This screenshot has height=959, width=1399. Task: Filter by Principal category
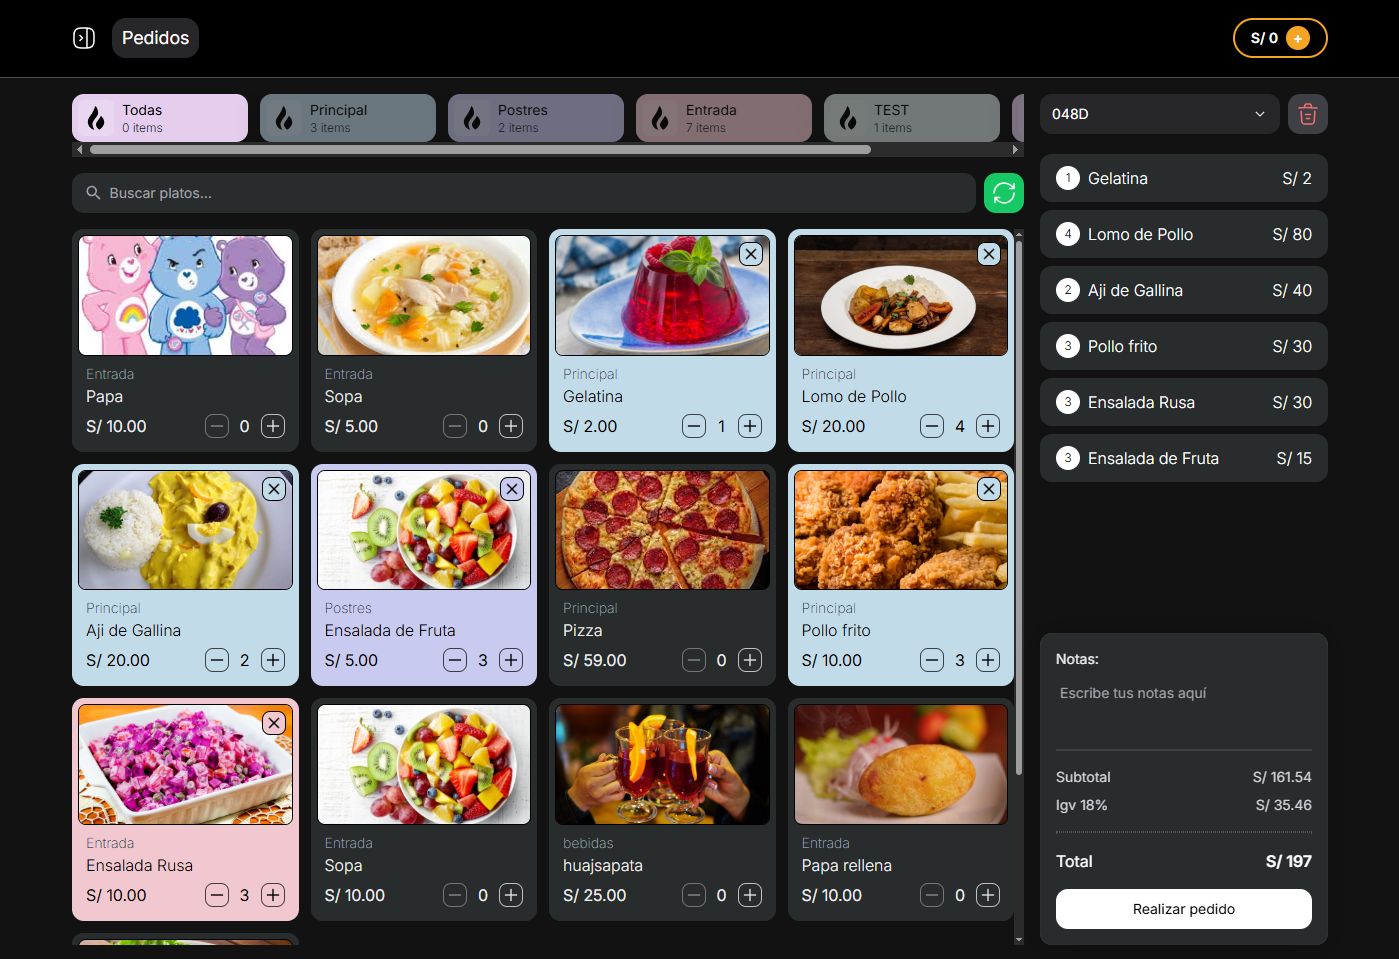[348, 118]
